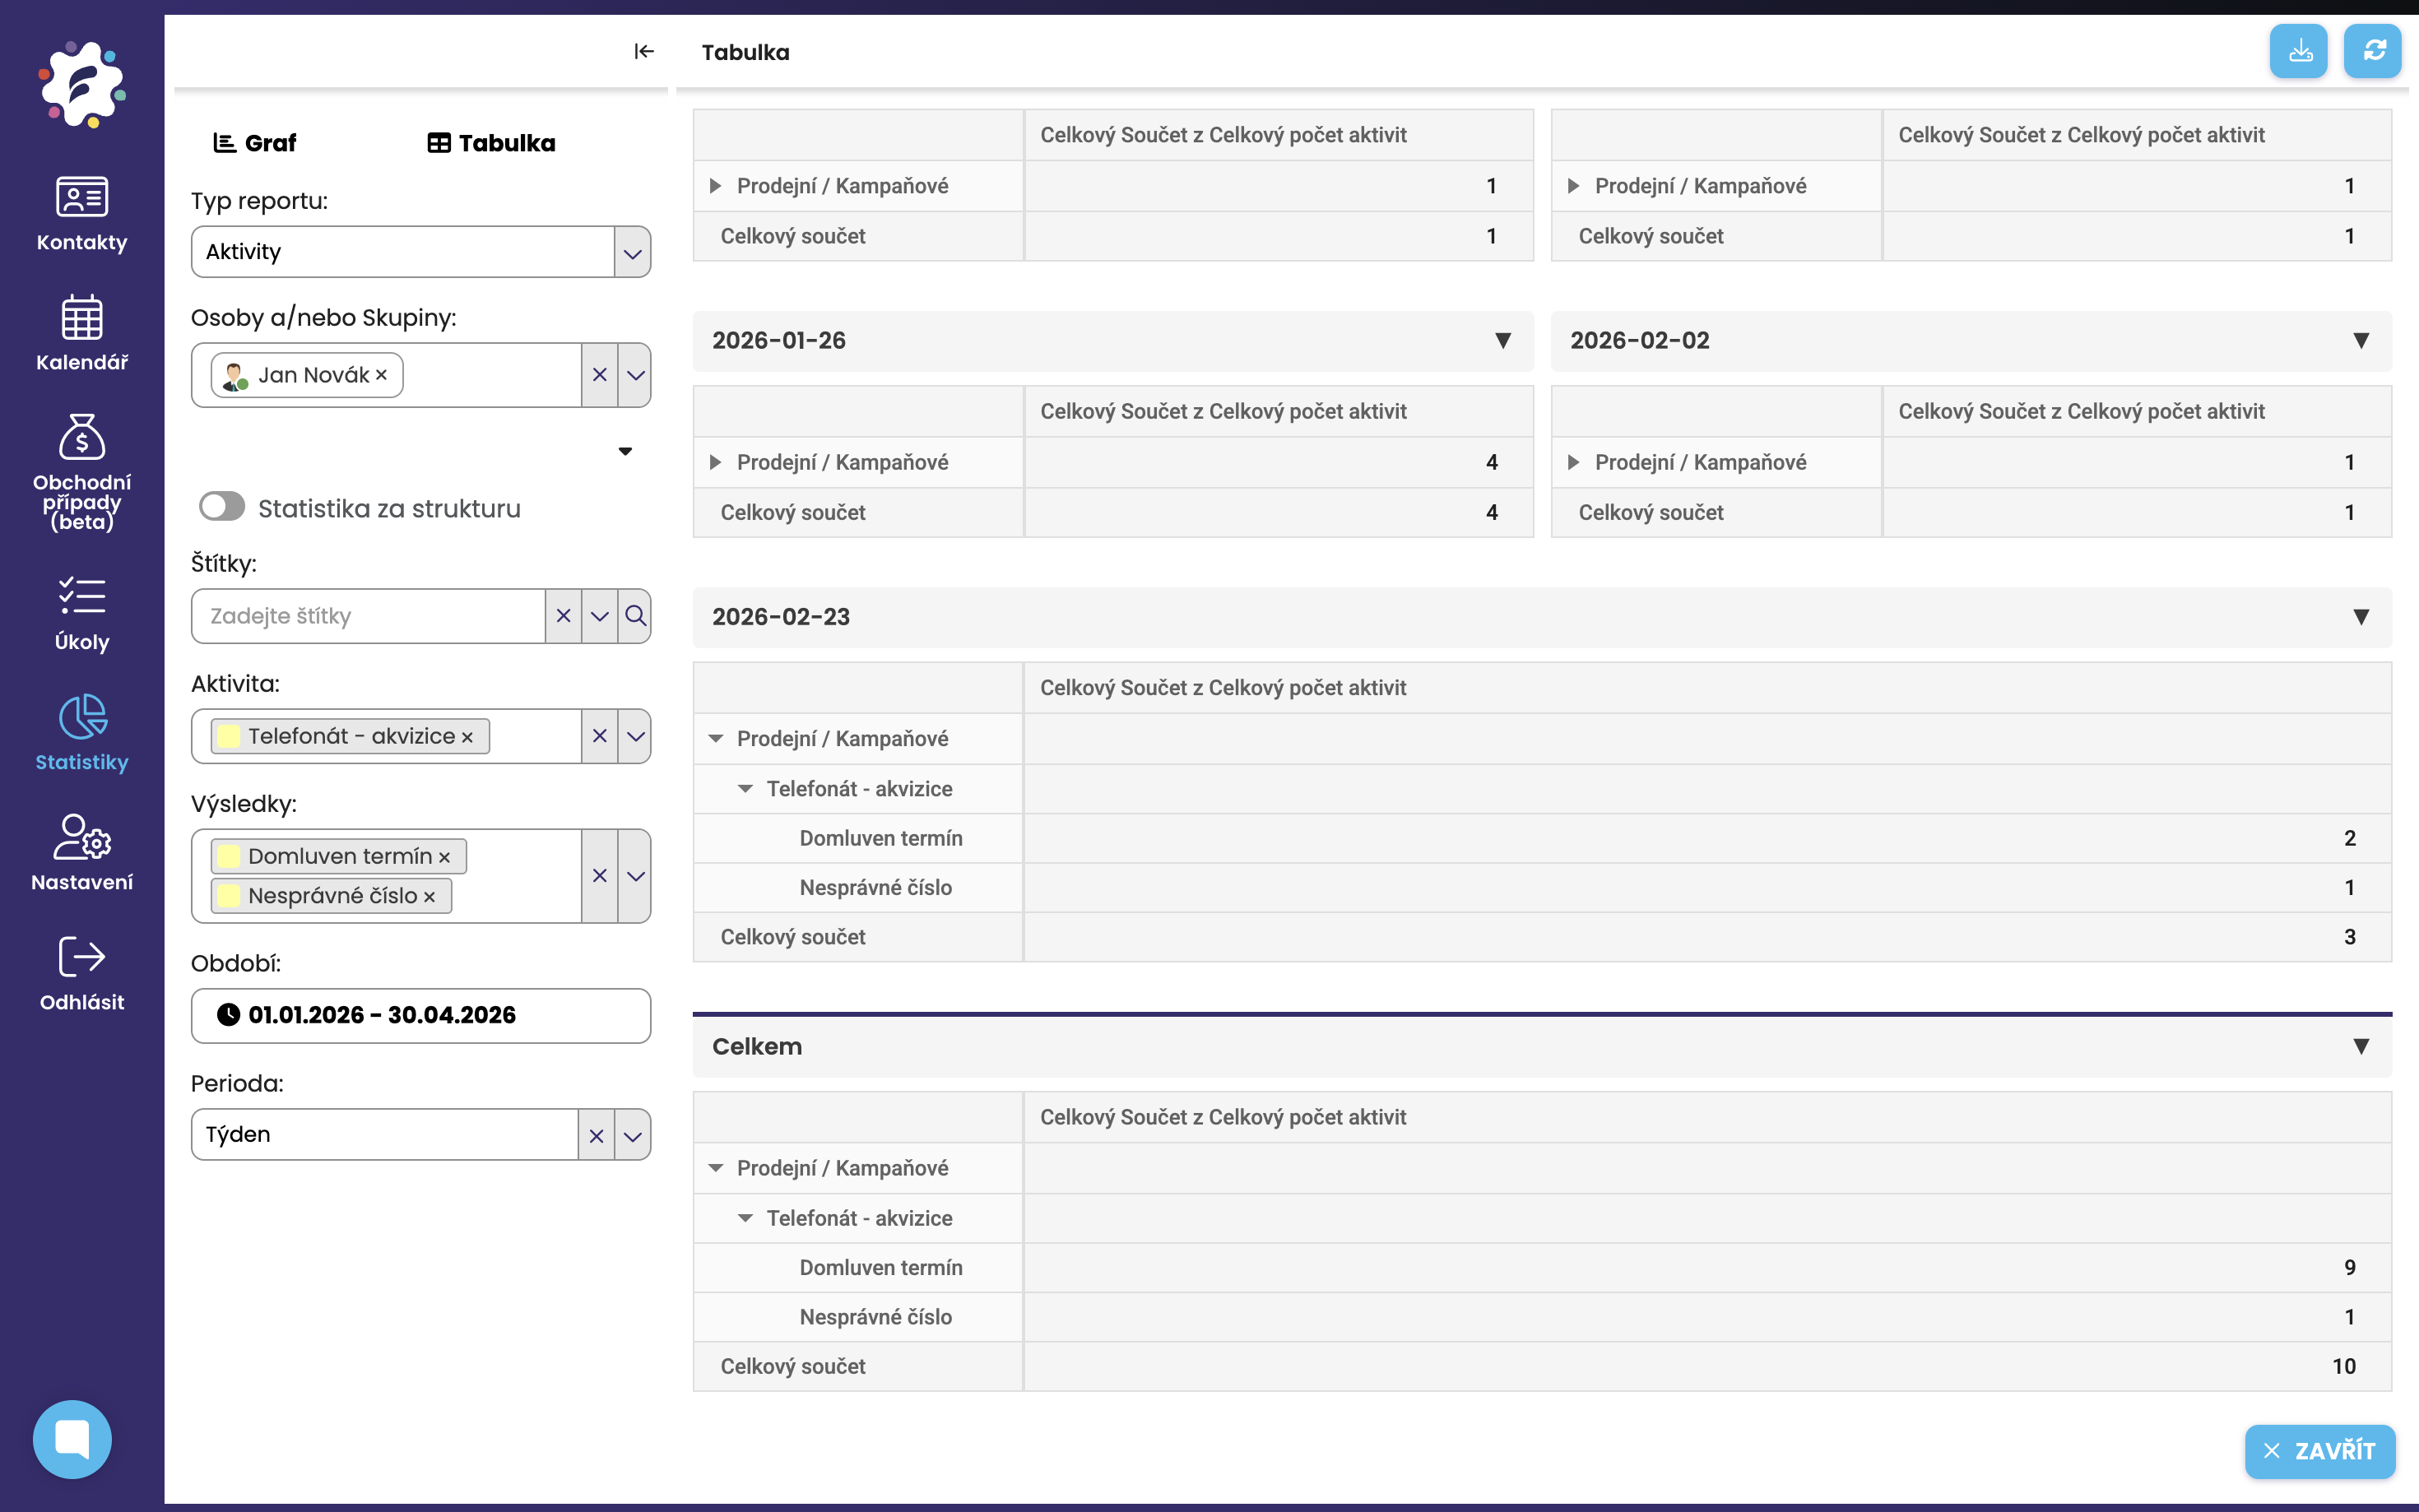The height and width of the screenshot is (1512, 2419).
Task: Download the table with export icon
Action: 2298,51
